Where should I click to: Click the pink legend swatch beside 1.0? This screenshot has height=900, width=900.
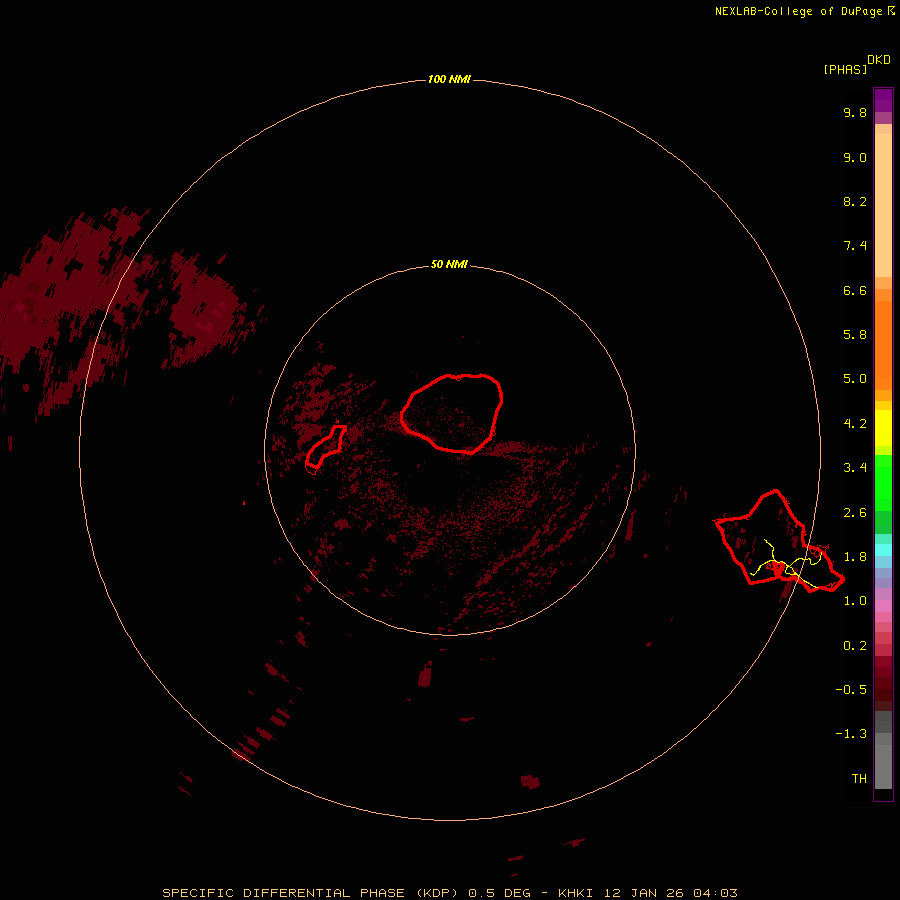click(x=883, y=605)
